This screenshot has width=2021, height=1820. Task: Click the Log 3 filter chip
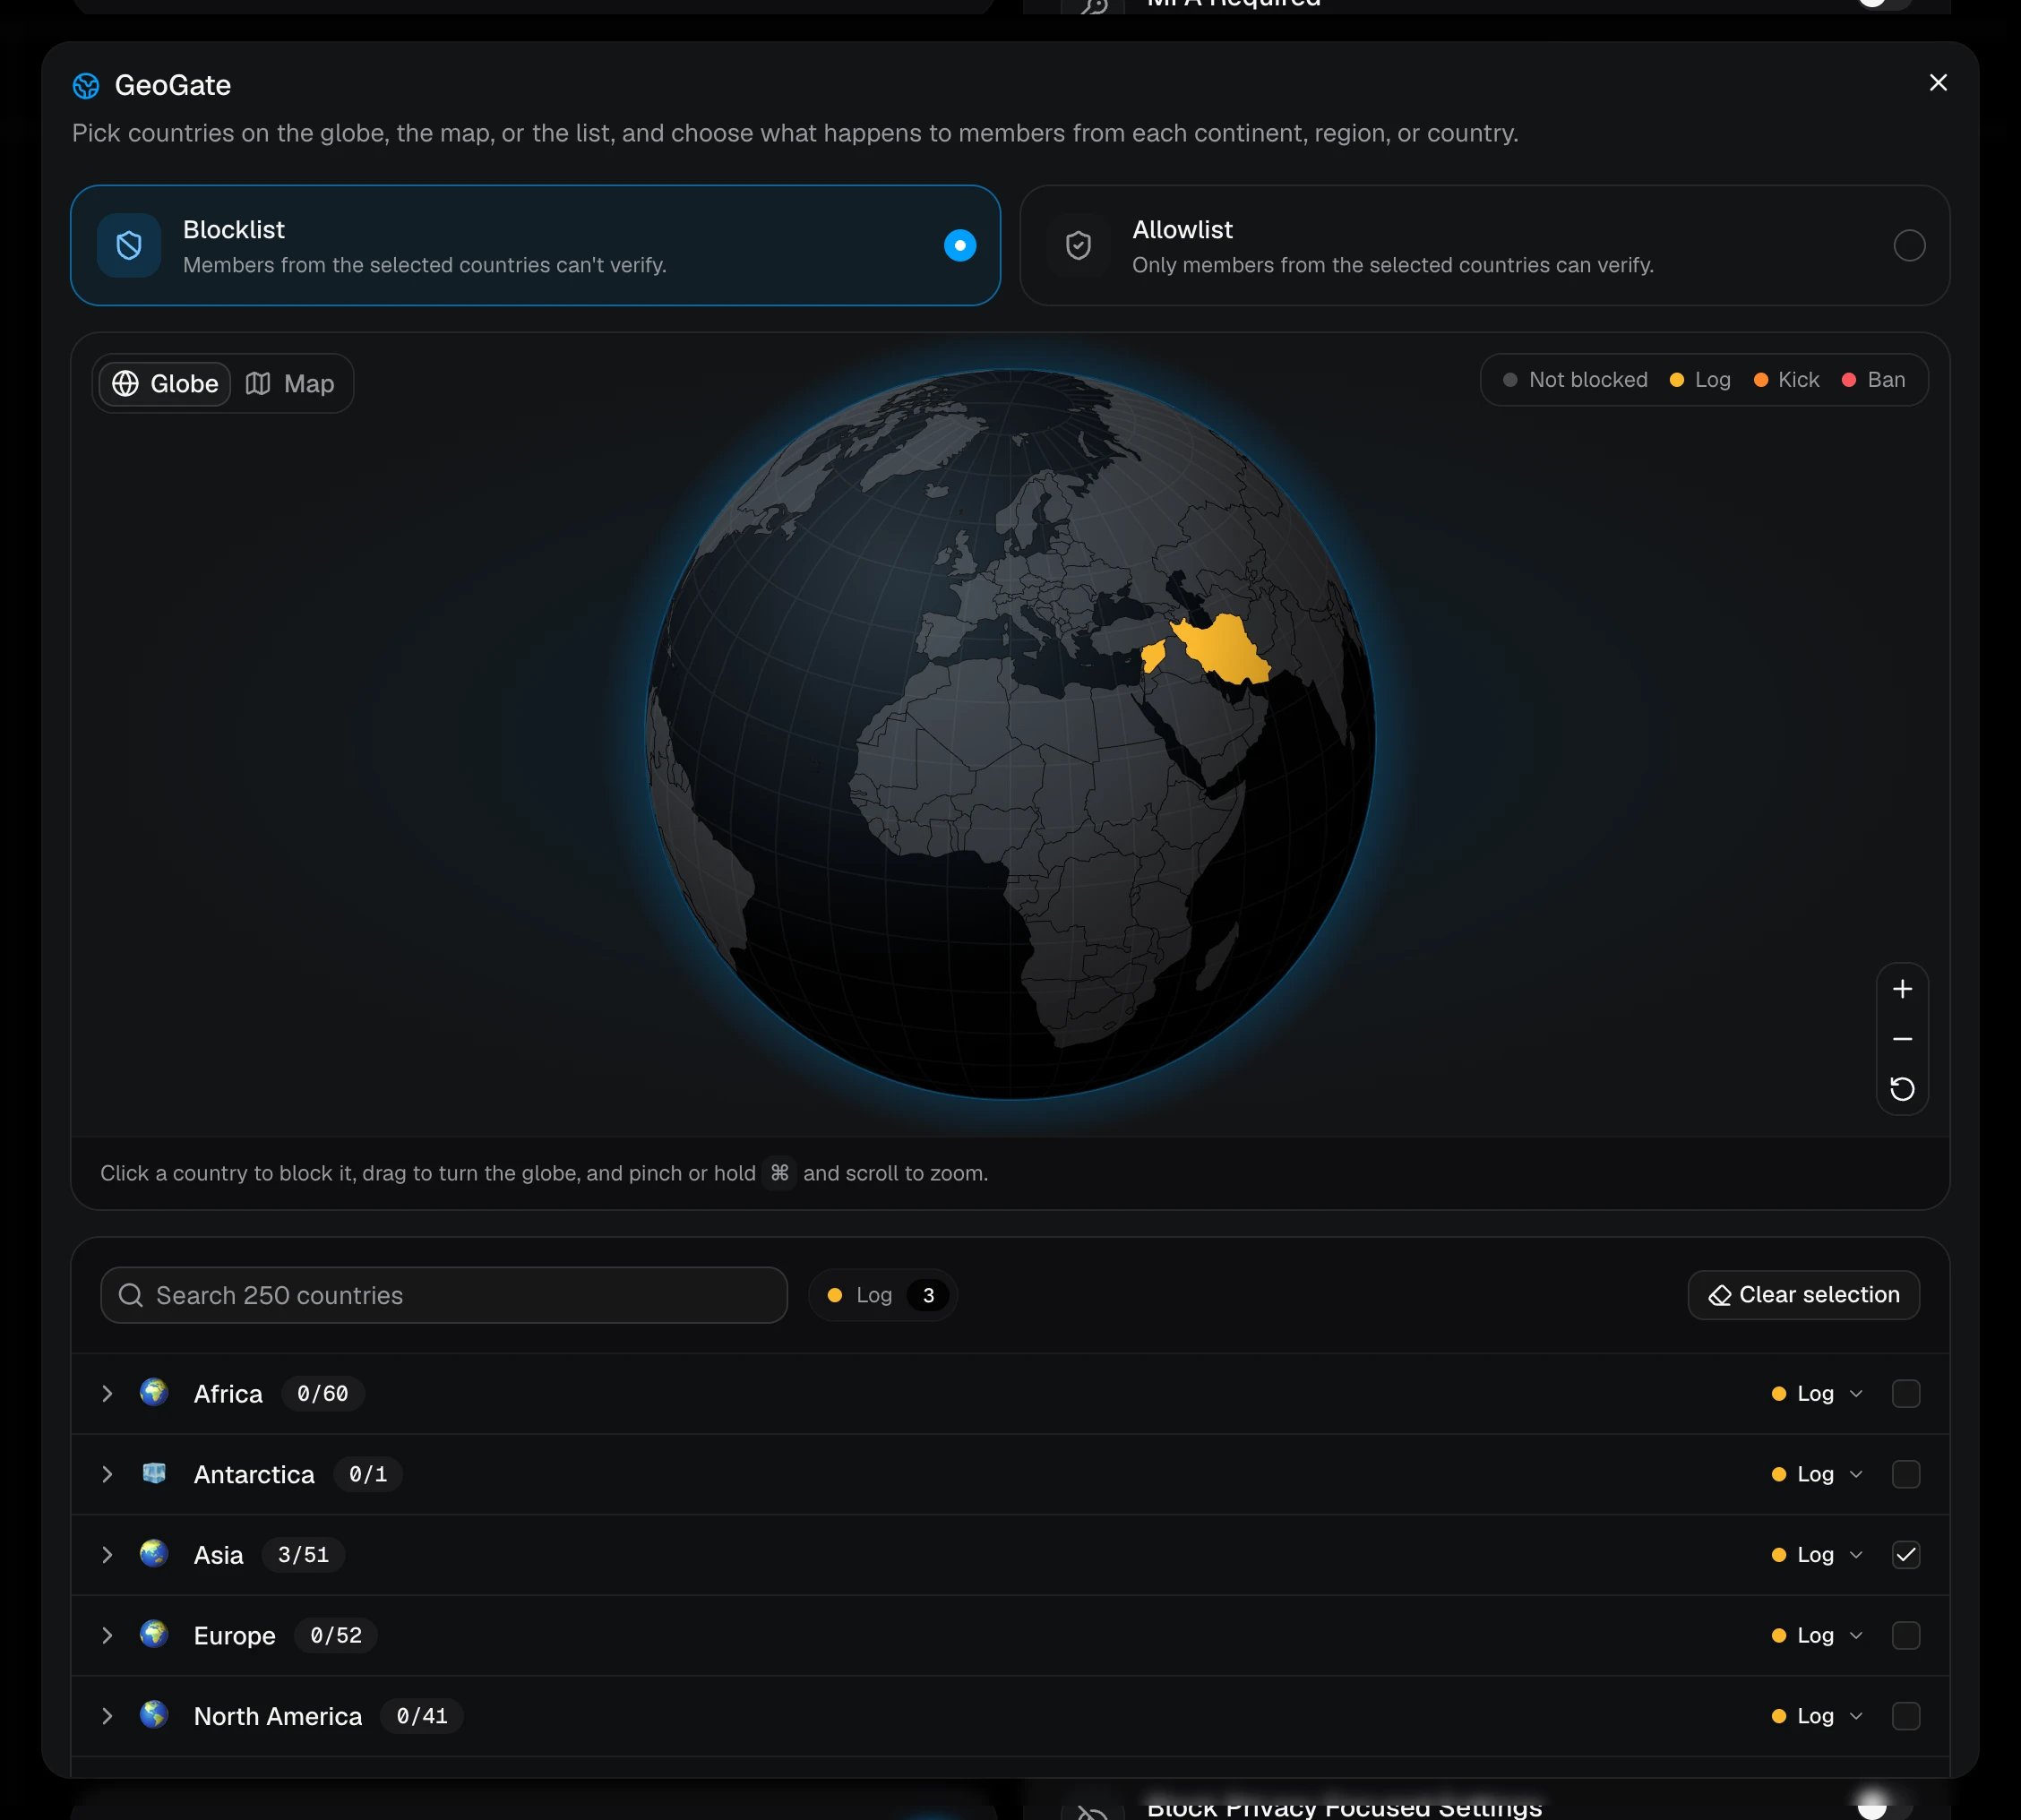tap(882, 1295)
